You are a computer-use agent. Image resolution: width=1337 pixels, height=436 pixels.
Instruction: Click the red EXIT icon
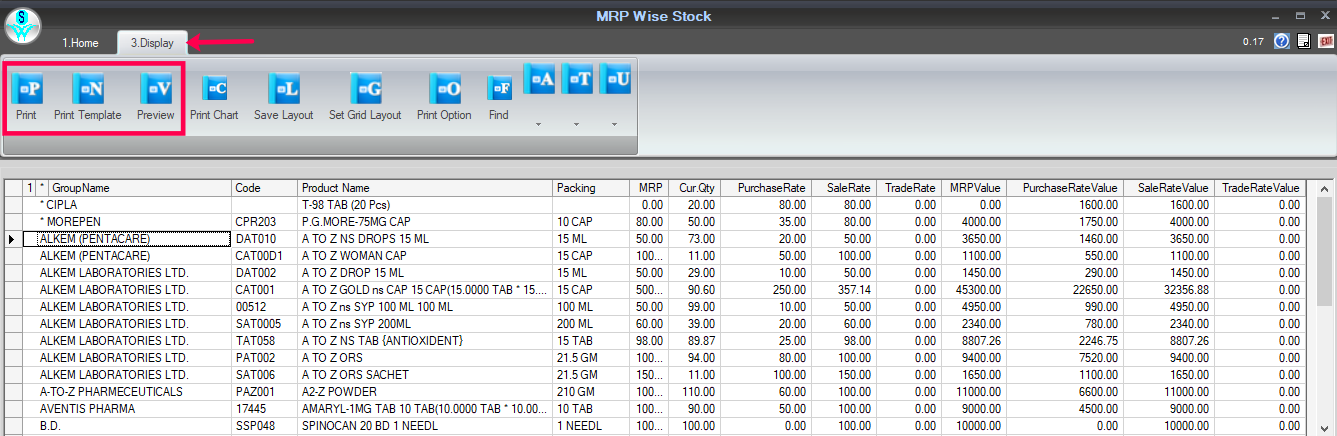(x=1325, y=41)
